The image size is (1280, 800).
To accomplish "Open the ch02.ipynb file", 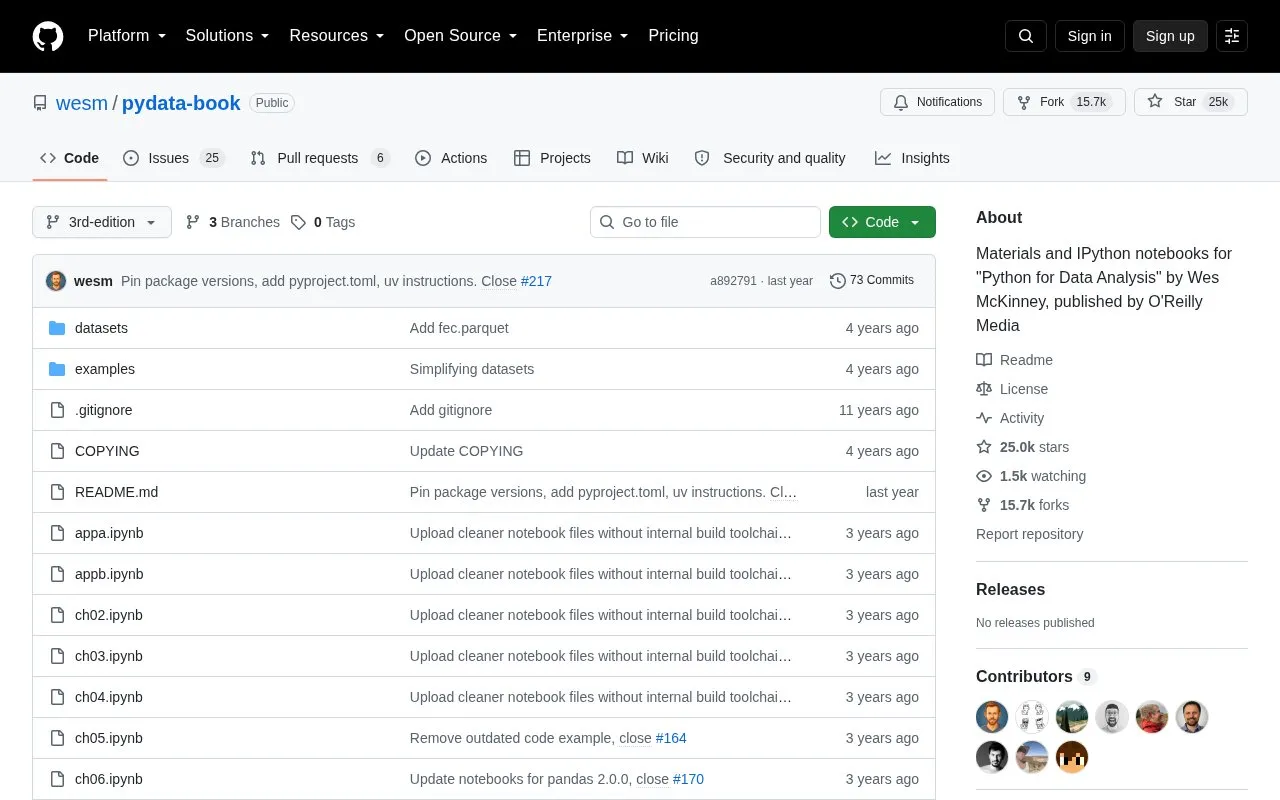I will tap(109, 615).
